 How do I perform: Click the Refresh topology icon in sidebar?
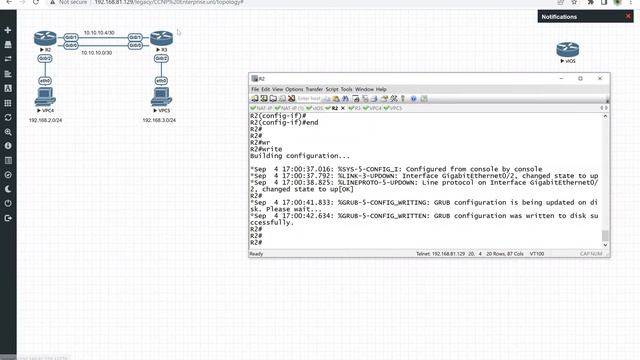click(8, 118)
